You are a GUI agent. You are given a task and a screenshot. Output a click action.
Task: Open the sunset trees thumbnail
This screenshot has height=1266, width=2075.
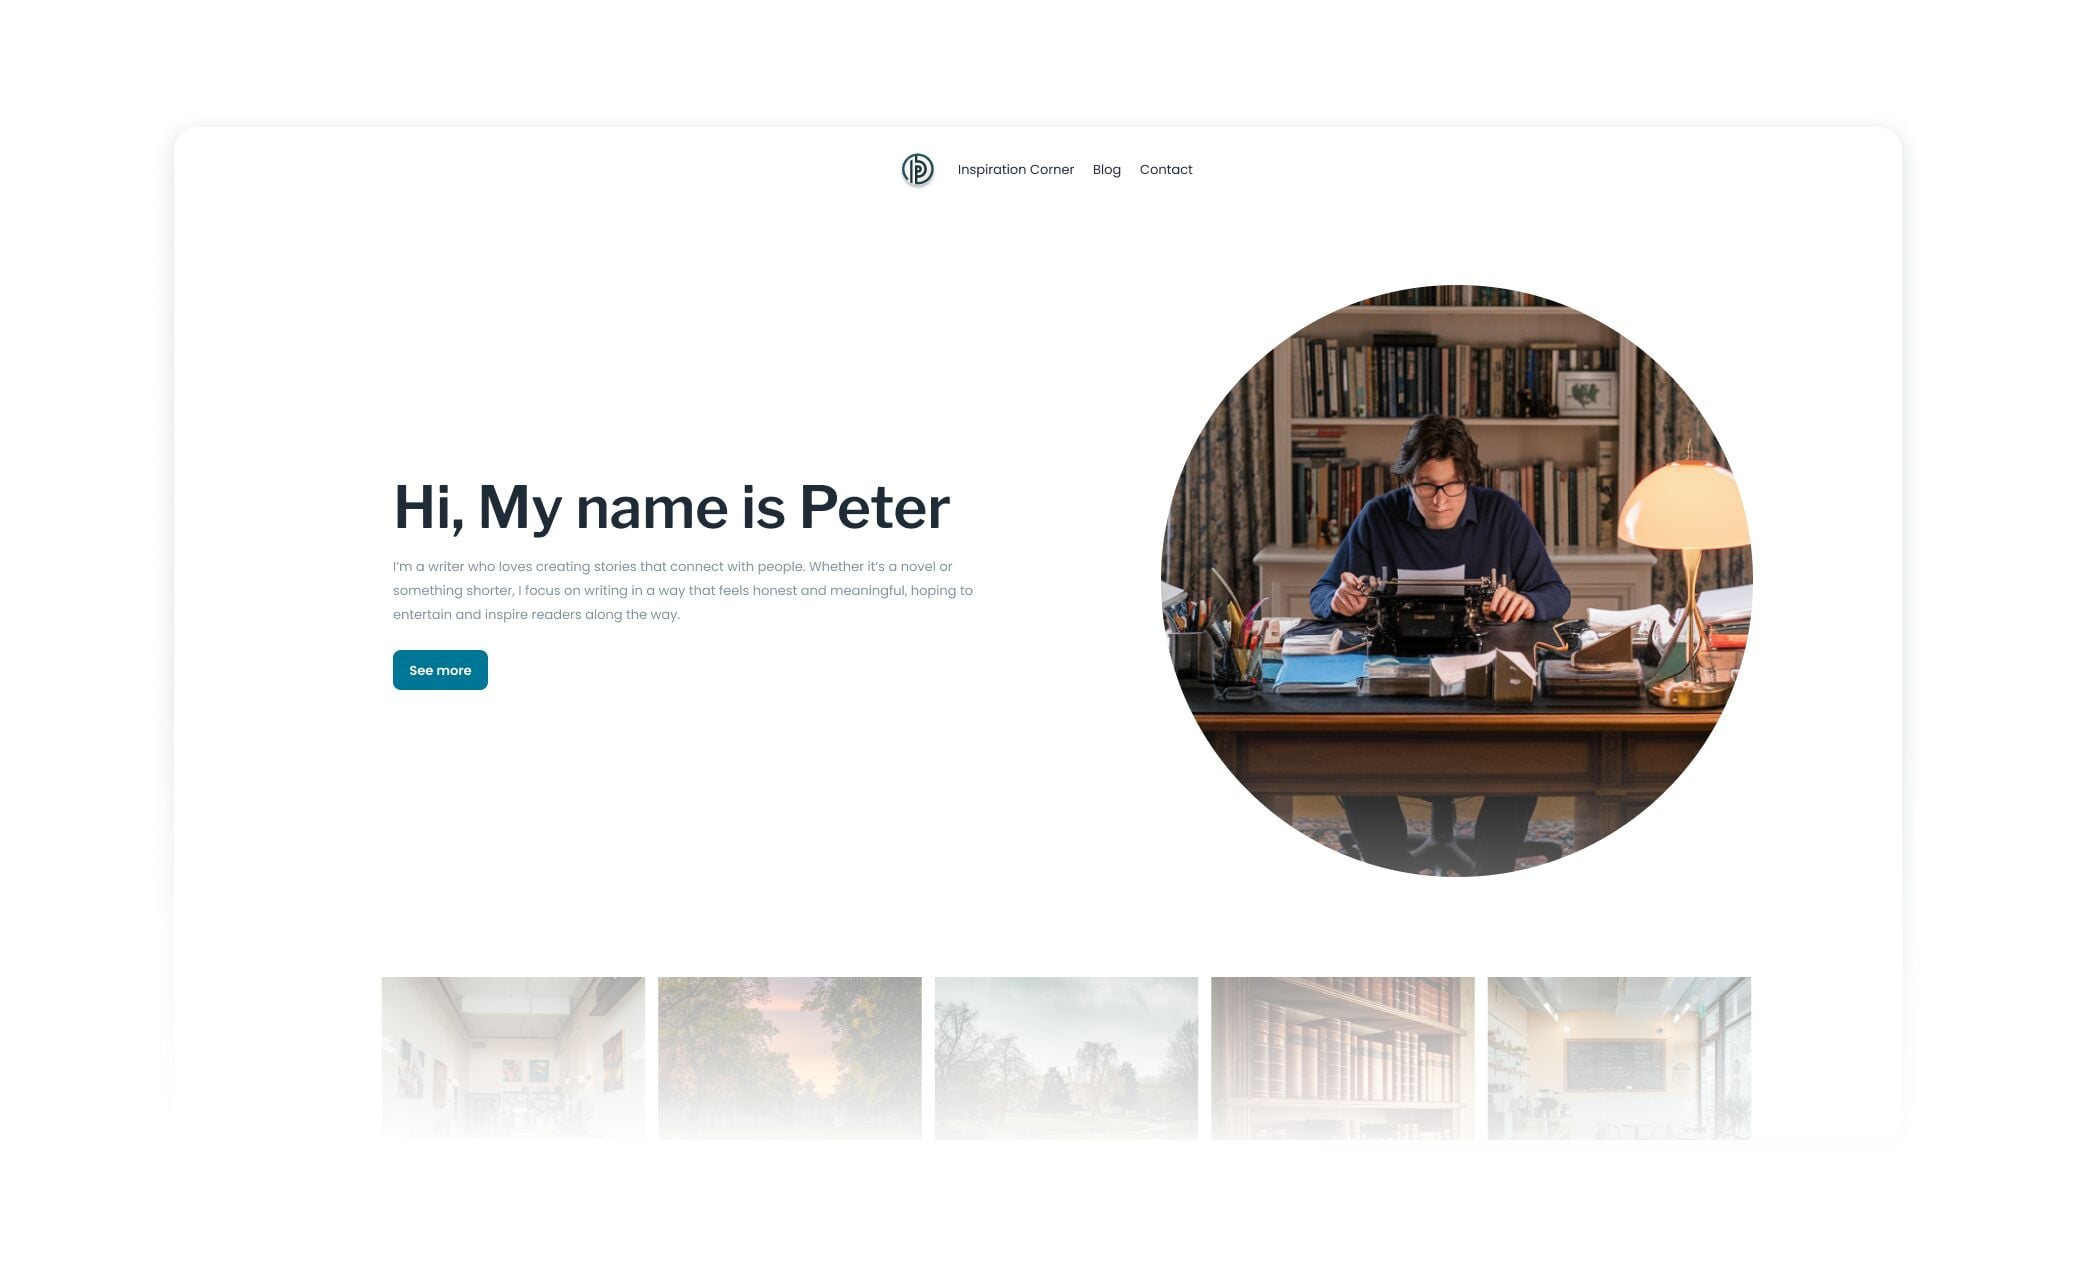[x=790, y=1058]
